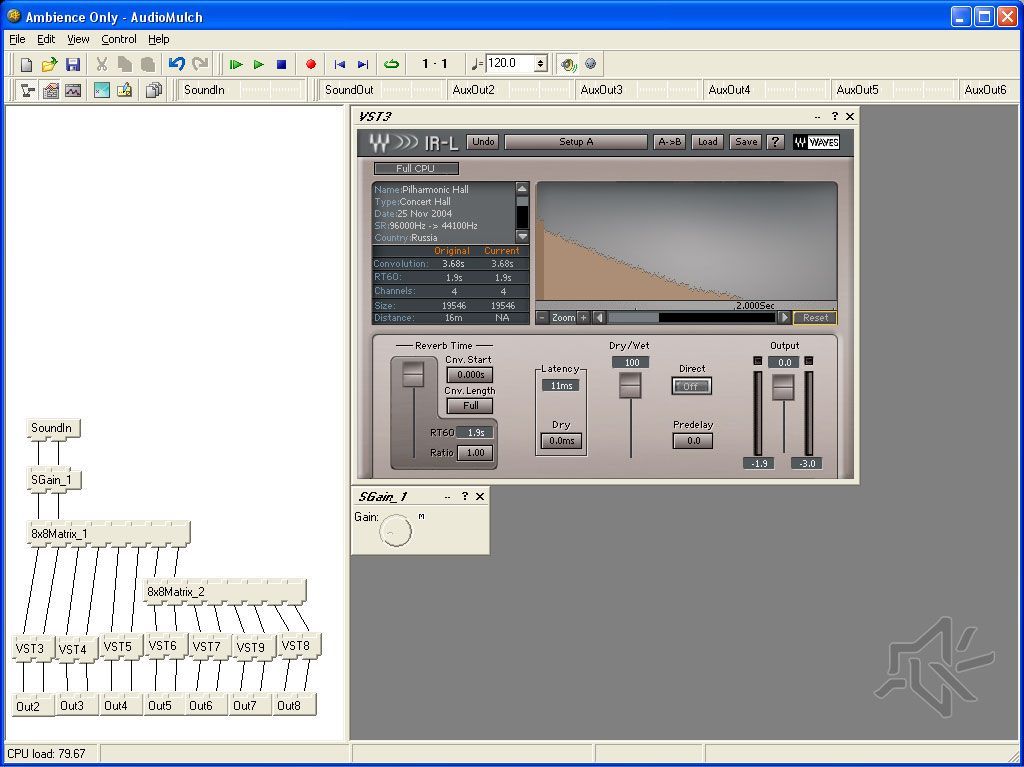Jump to the previous marker in the transport
The width and height of the screenshot is (1024, 767).
click(340, 64)
